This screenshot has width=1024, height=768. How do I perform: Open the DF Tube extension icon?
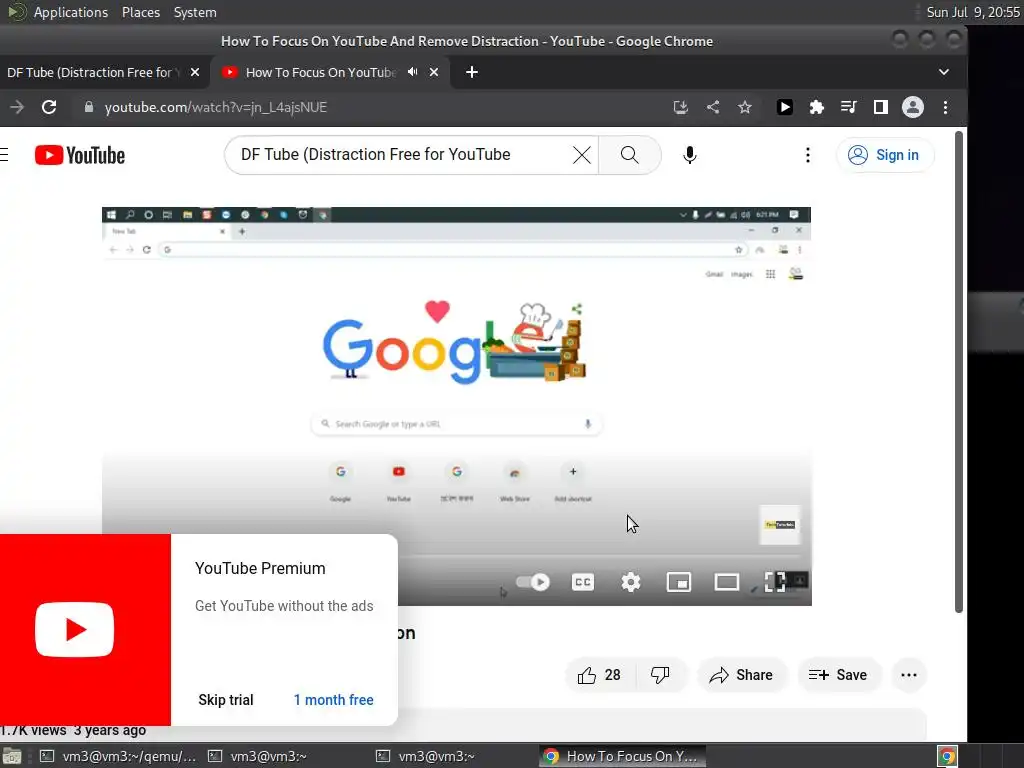(x=785, y=107)
